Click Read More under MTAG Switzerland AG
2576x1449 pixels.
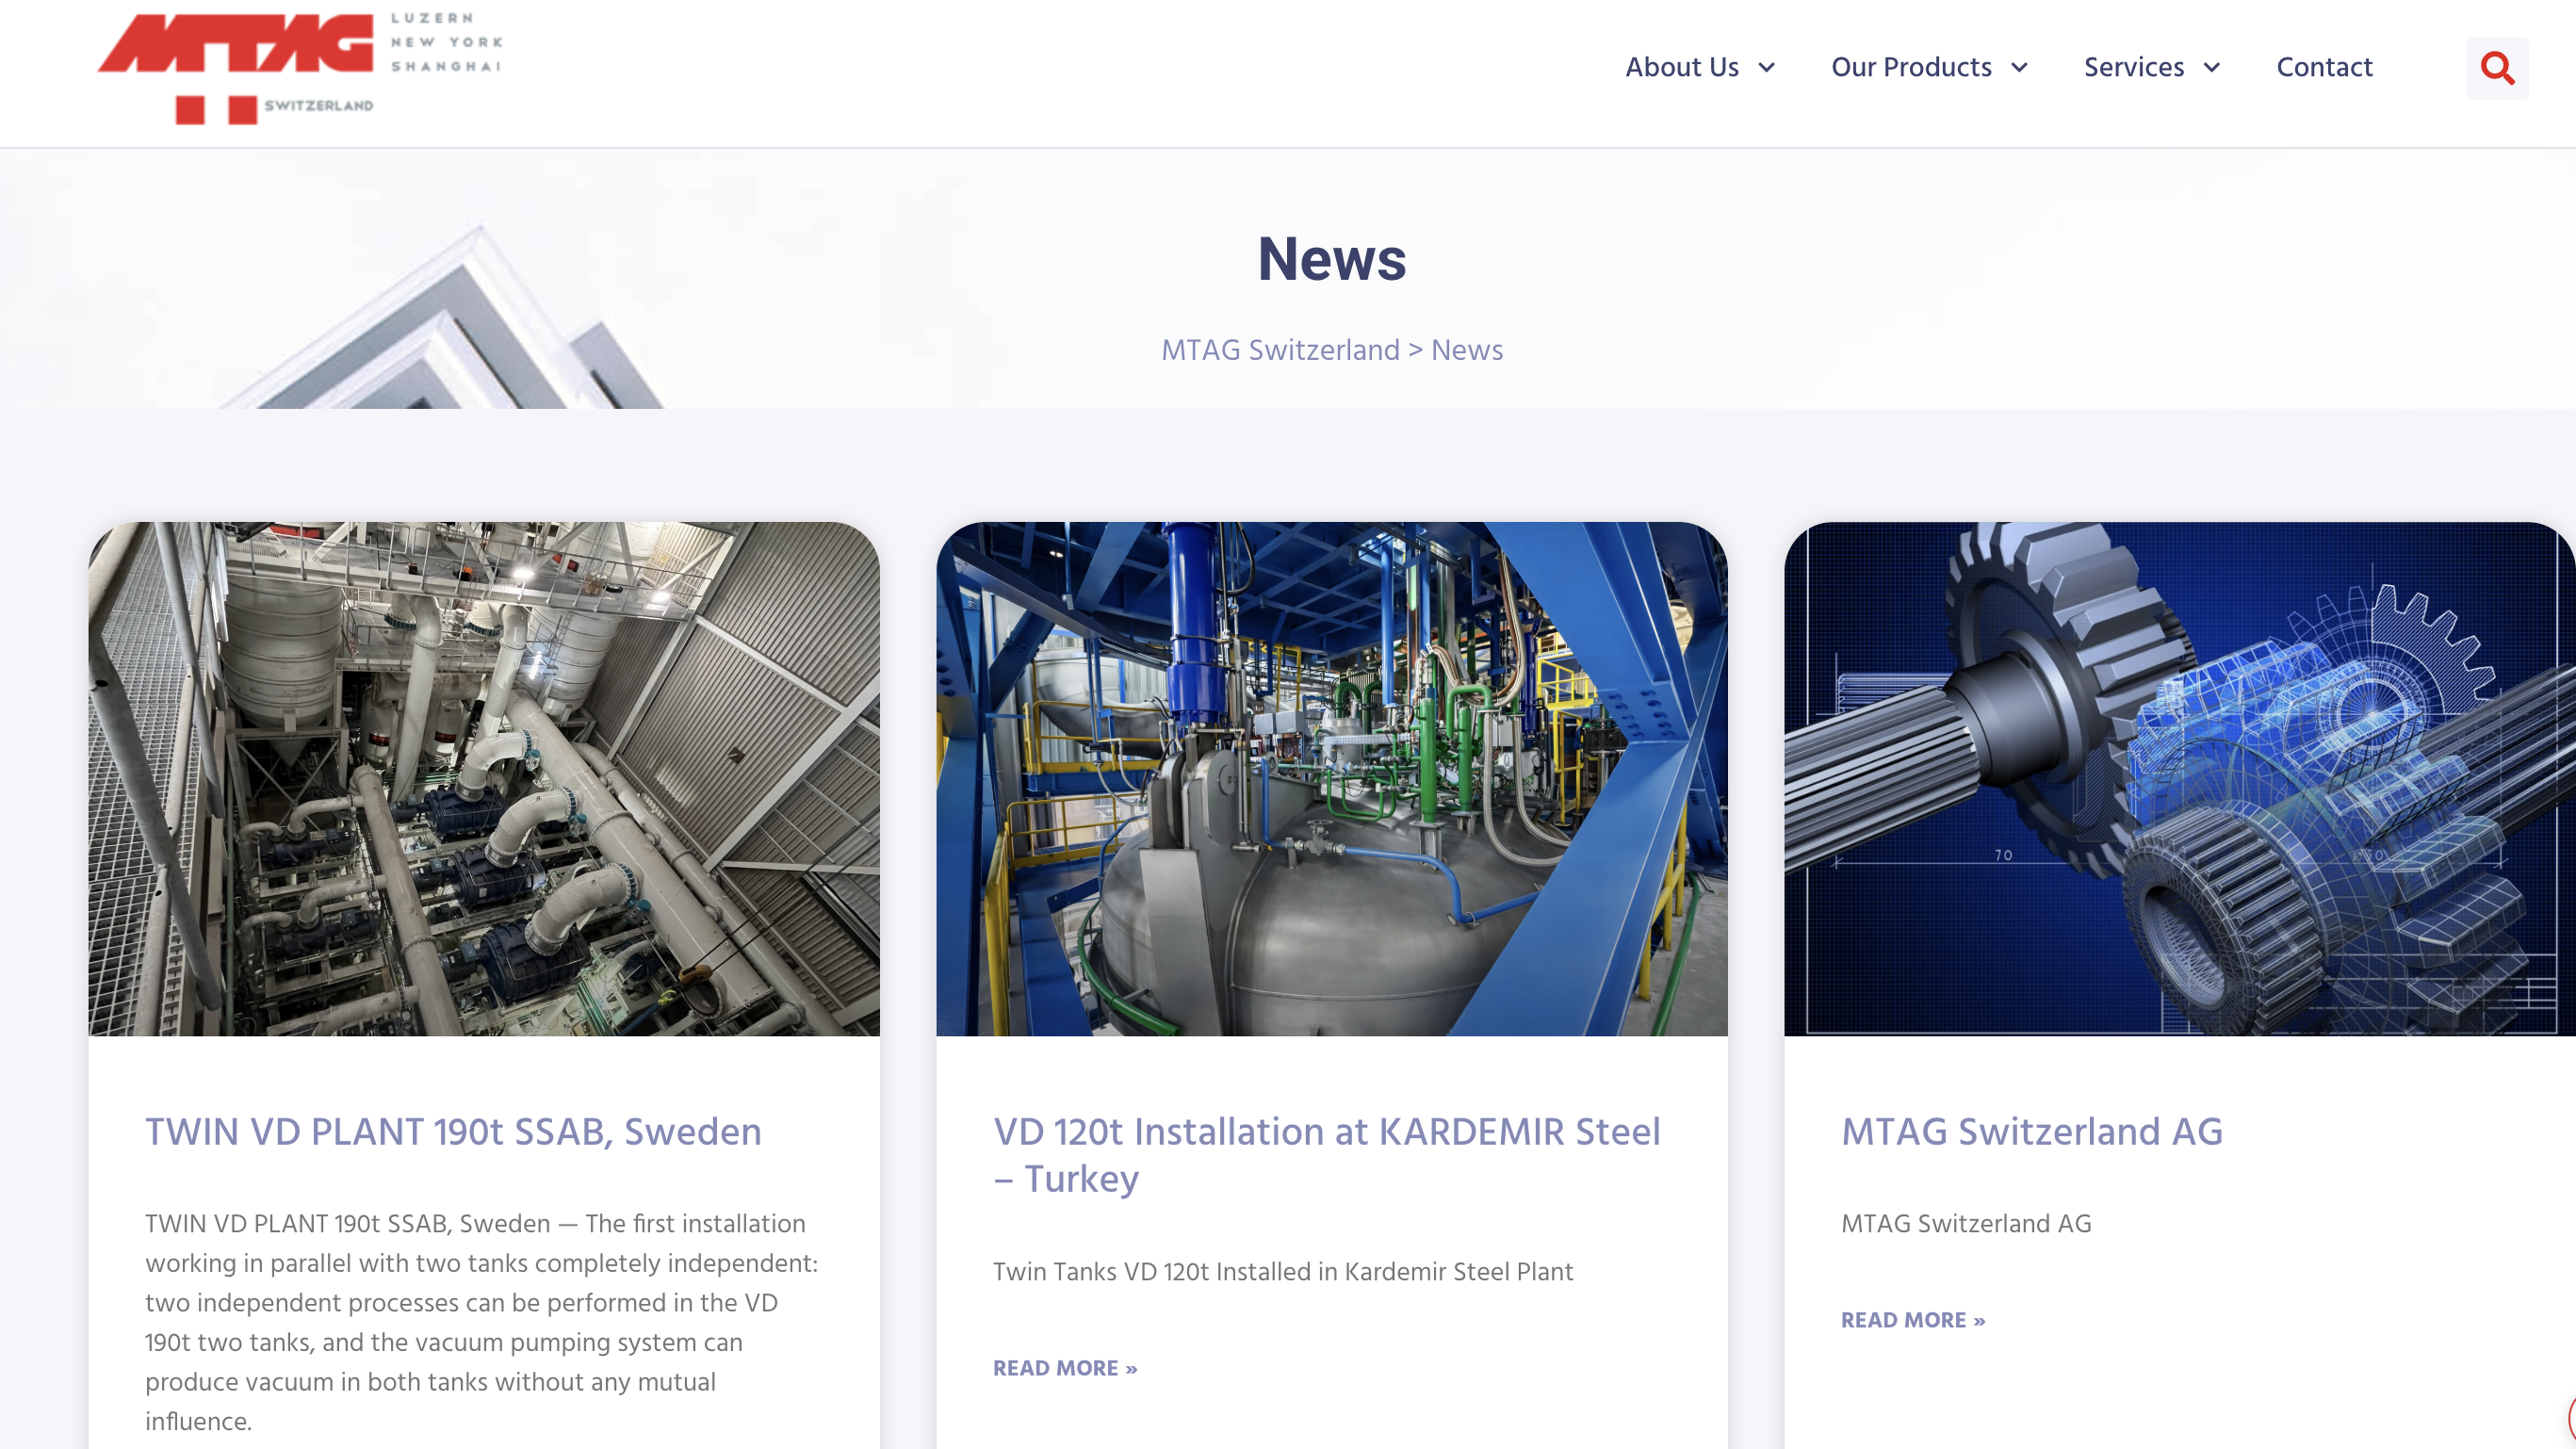[1913, 1320]
